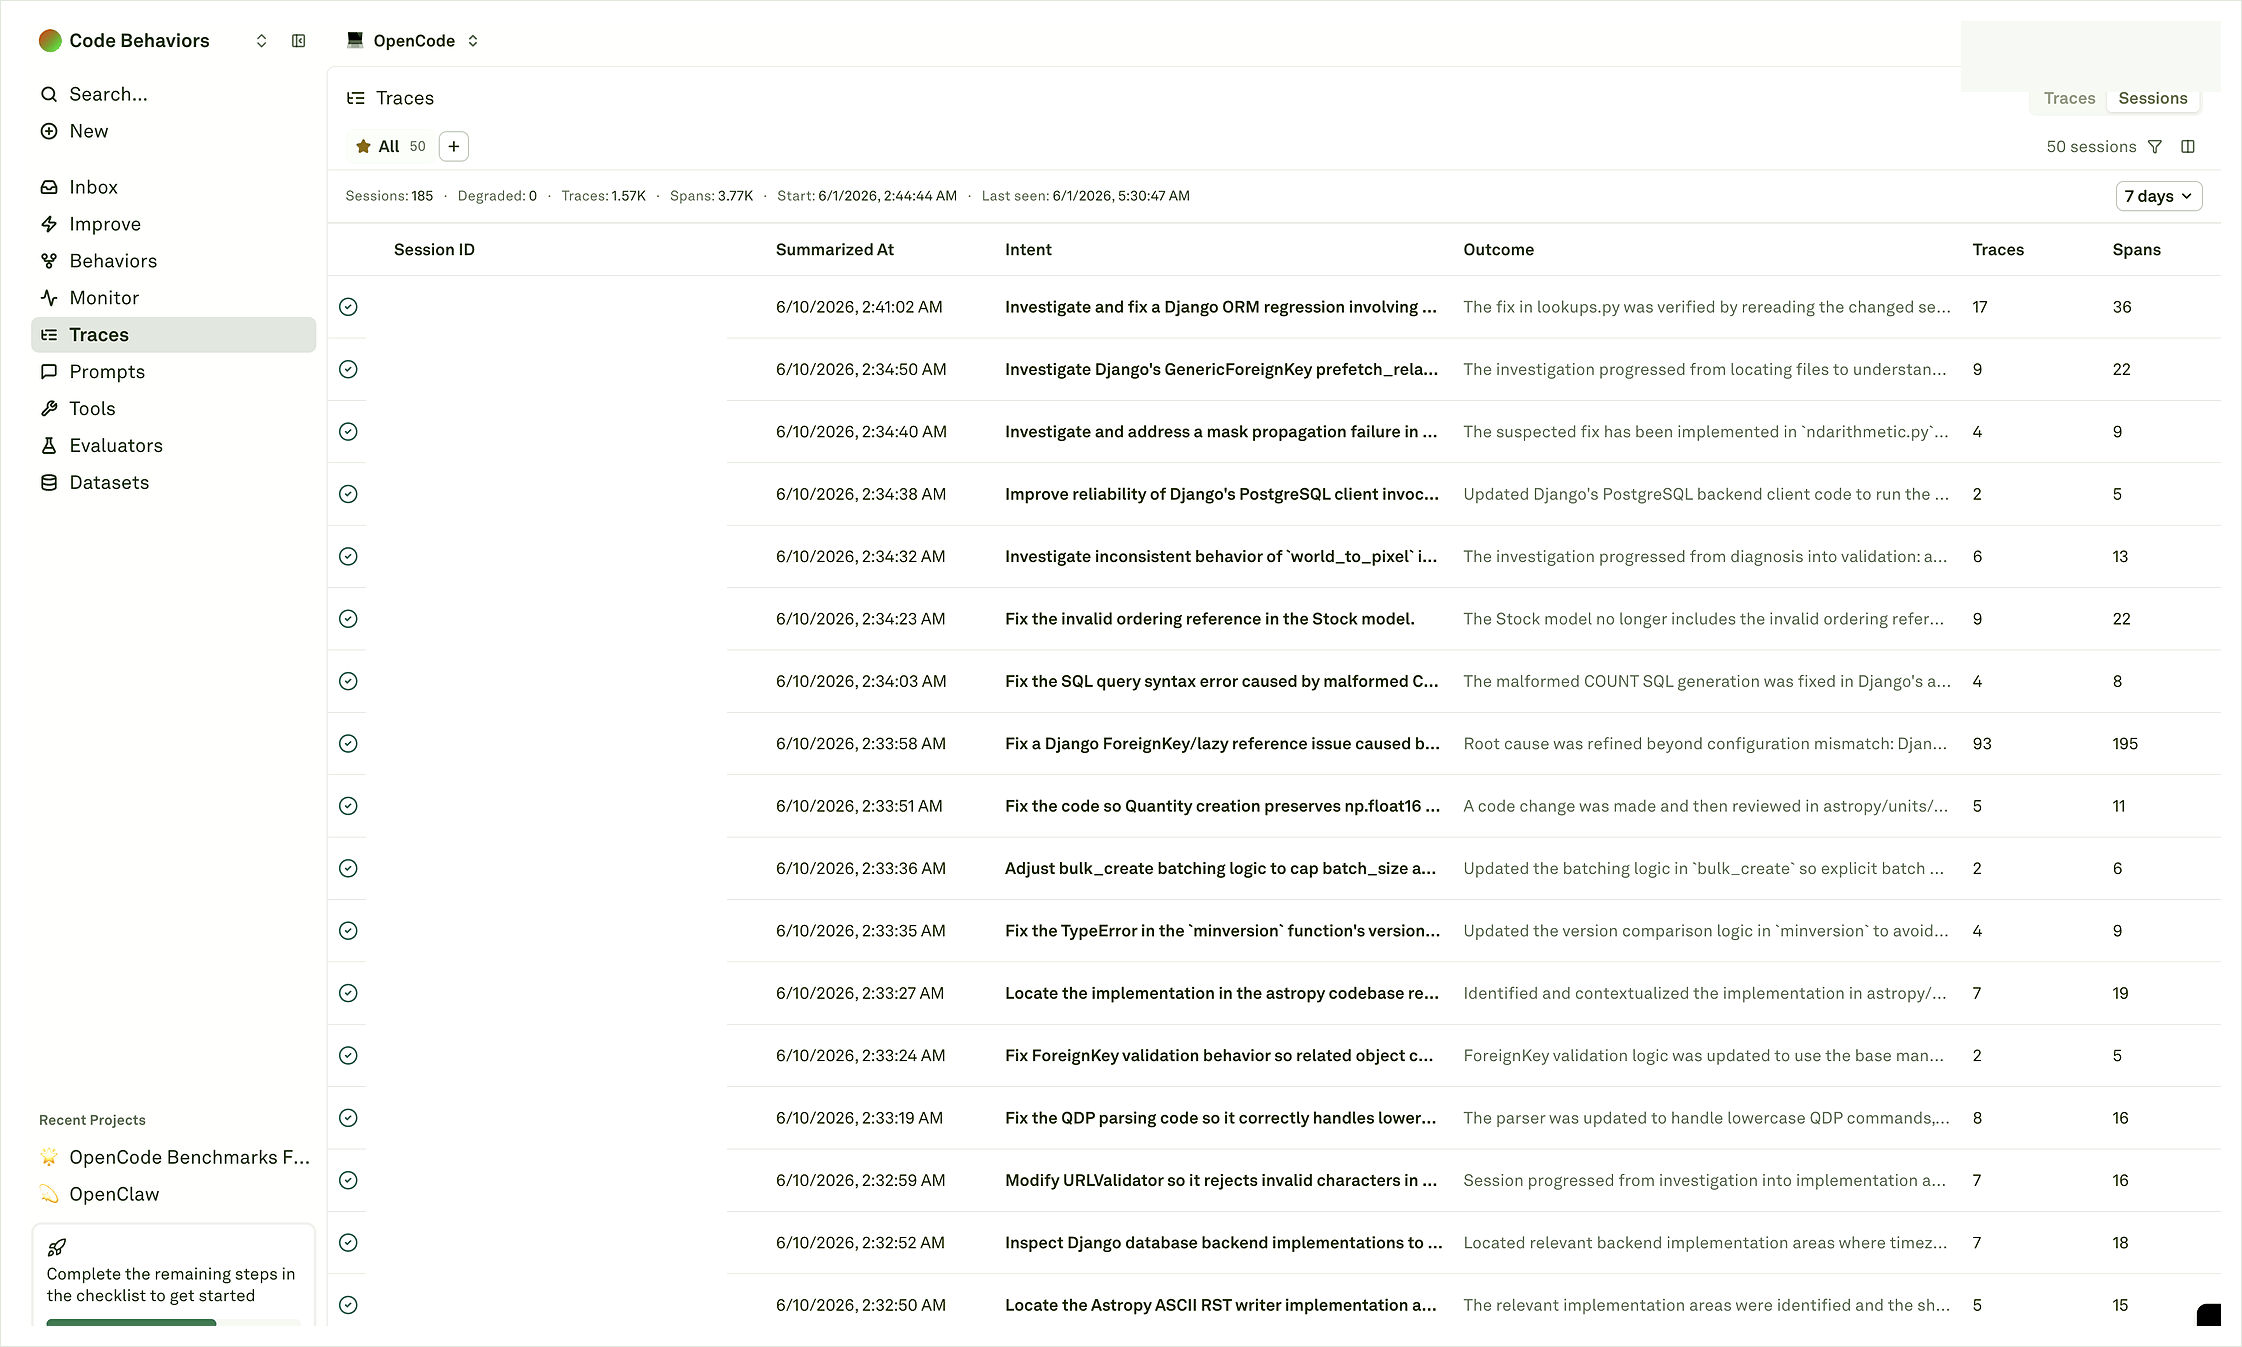Click status icon of the 2:33:24 AM session
This screenshot has height=1347, width=2242.
pos(348,1055)
